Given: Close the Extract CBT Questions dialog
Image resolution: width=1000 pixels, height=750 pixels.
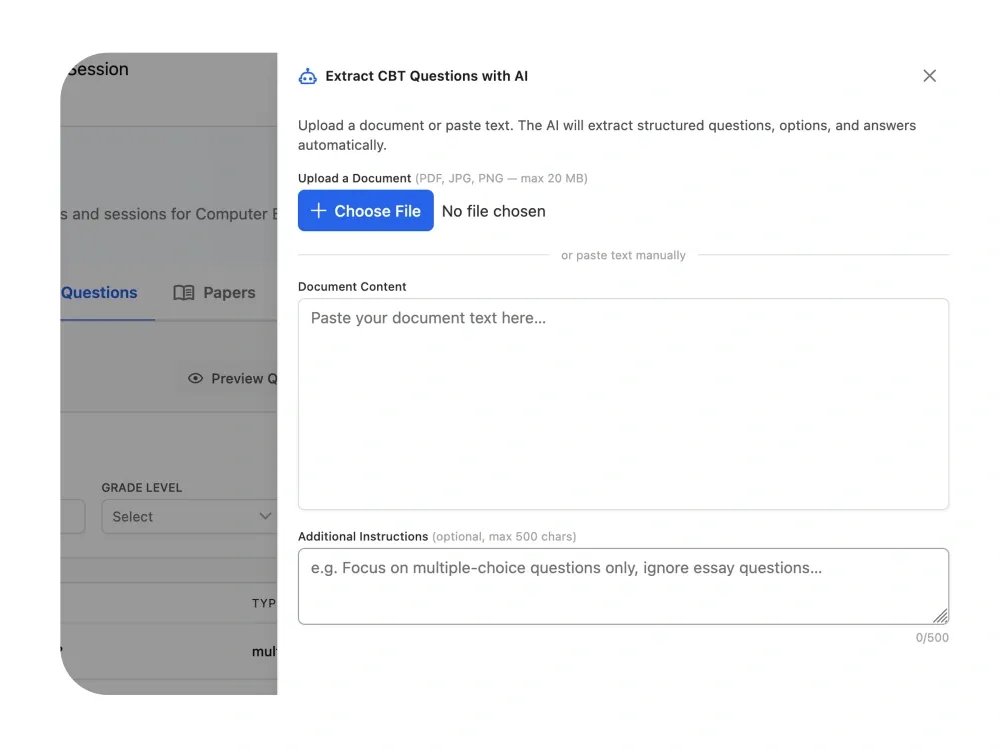Looking at the screenshot, I should (x=929, y=76).
